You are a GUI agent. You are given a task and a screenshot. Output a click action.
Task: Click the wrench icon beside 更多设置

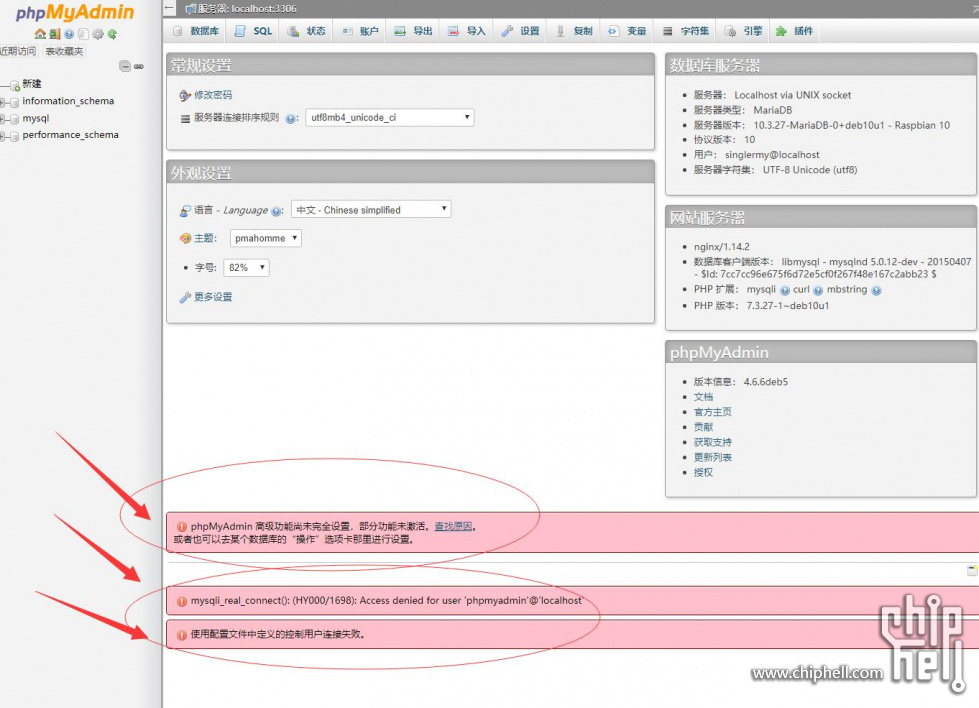pyautogui.click(x=185, y=297)
